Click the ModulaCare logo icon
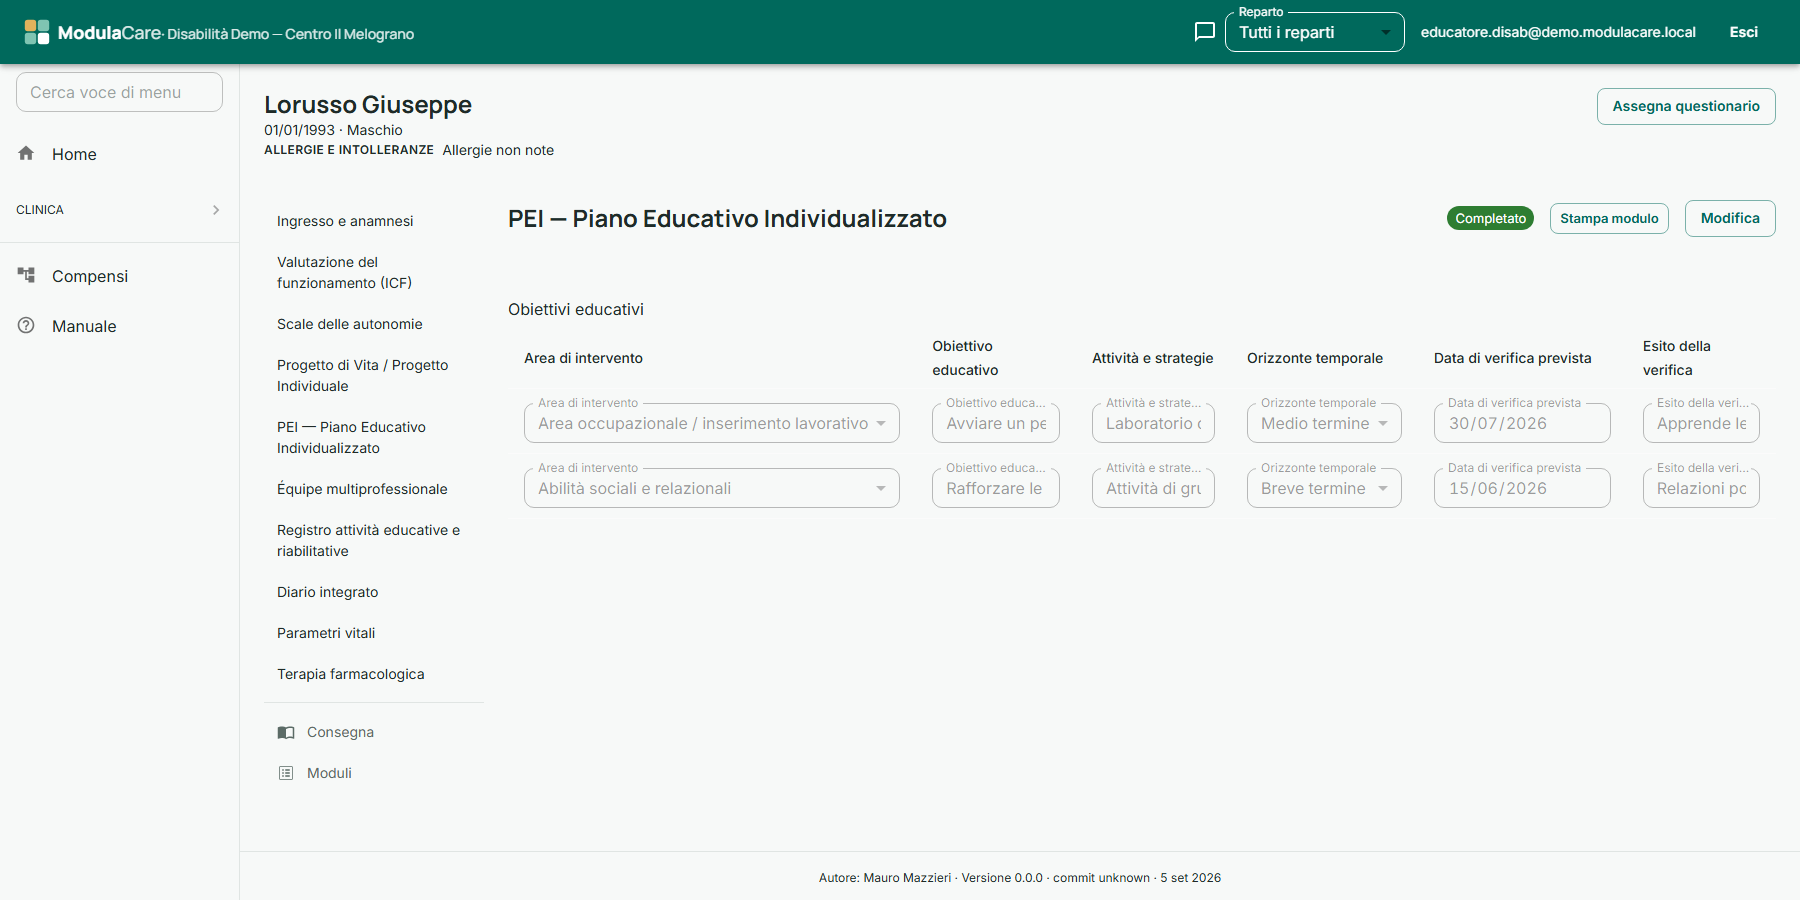The height and width of the screenshot is (900, 1800). tap(37, 32)
